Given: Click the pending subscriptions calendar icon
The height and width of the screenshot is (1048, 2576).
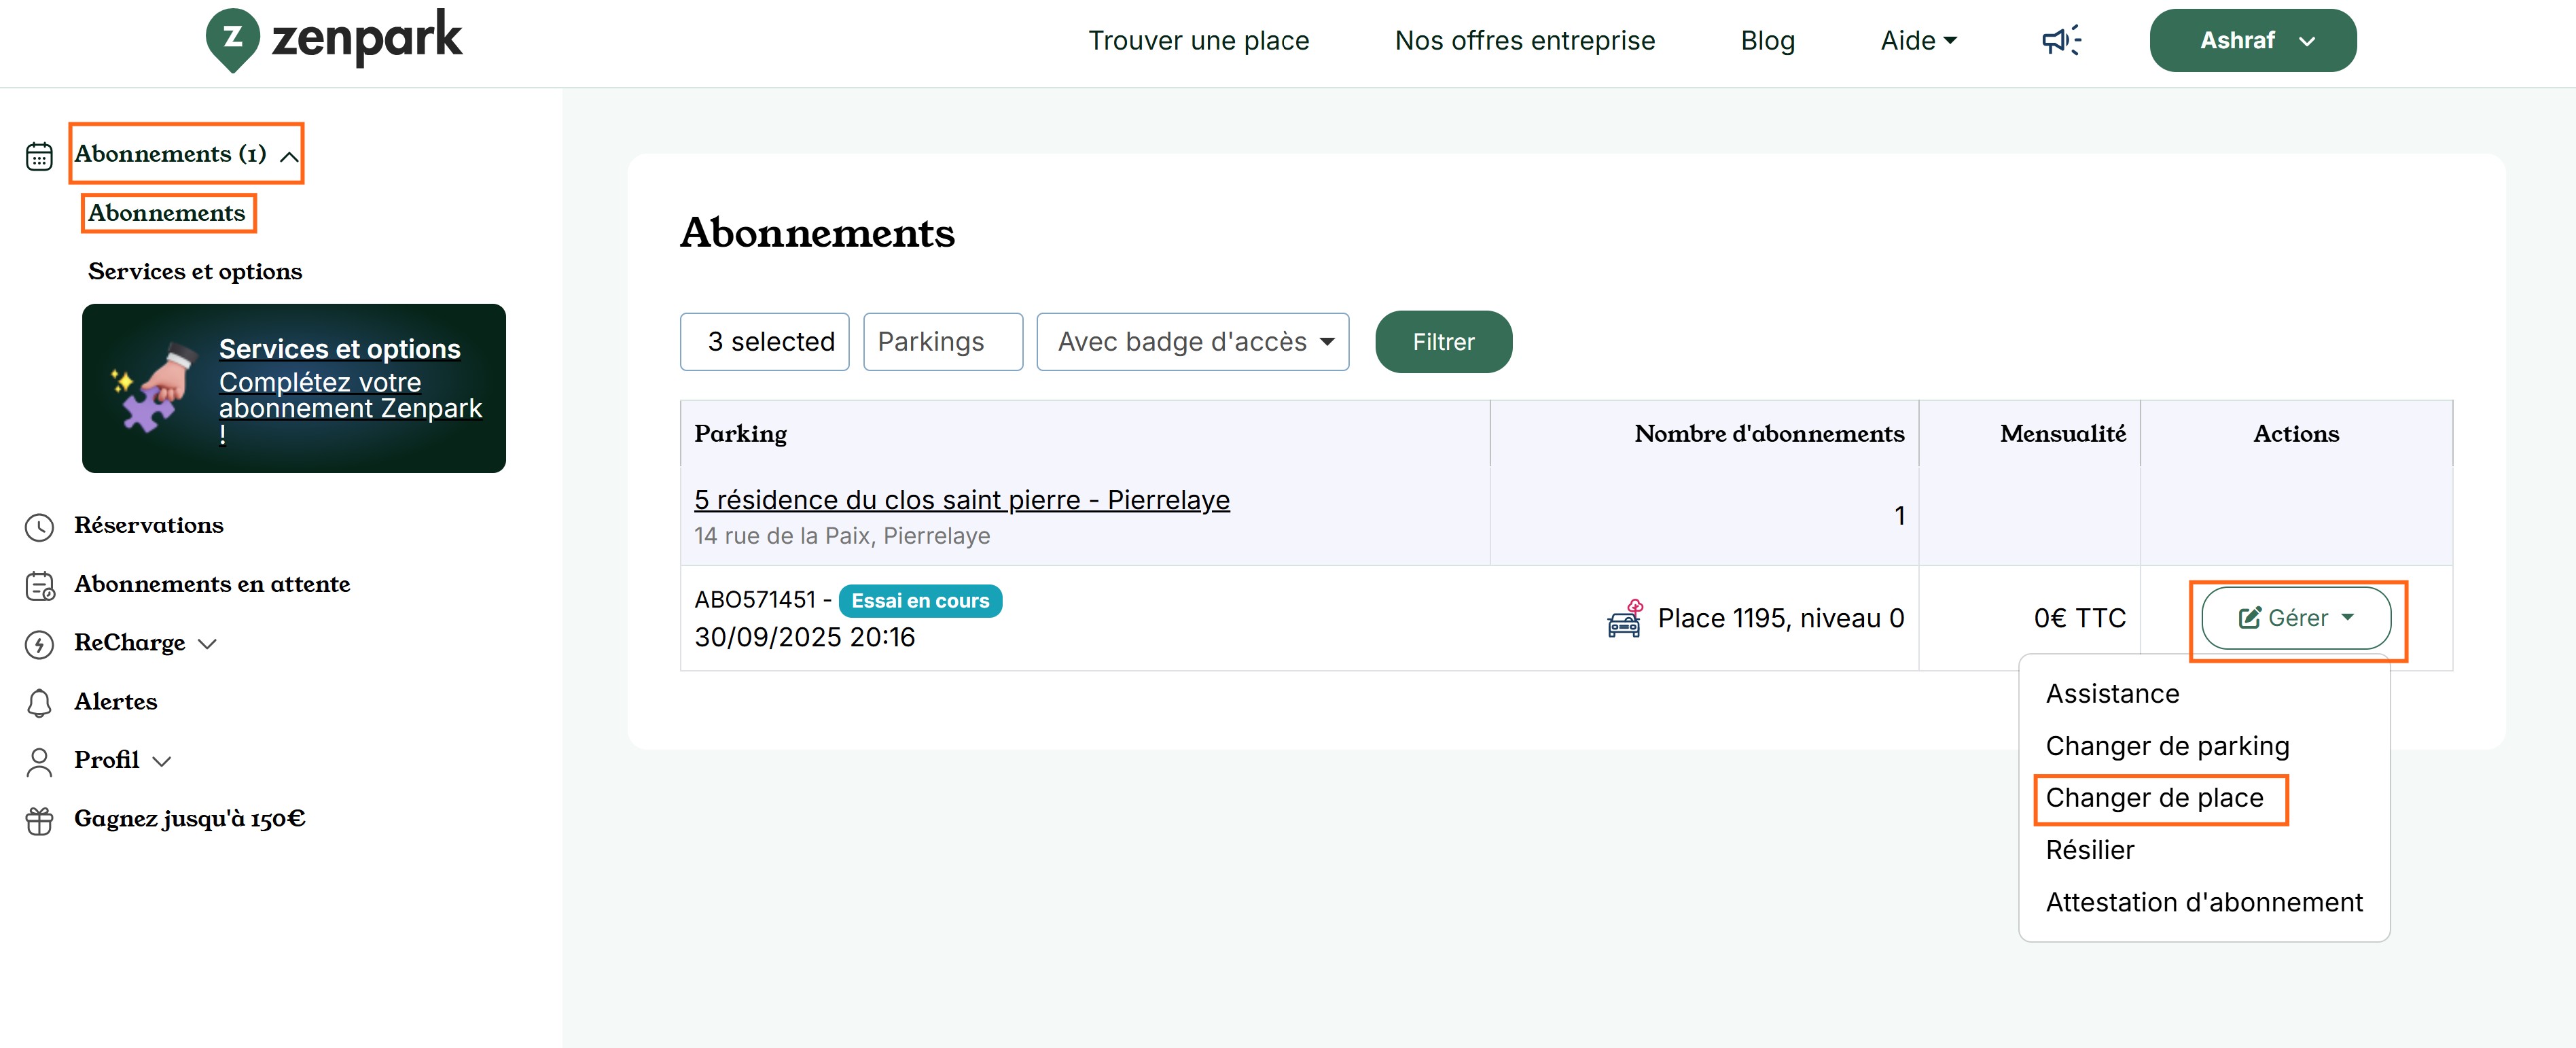Looking at the screenshot, I should (x=39, y=586).
